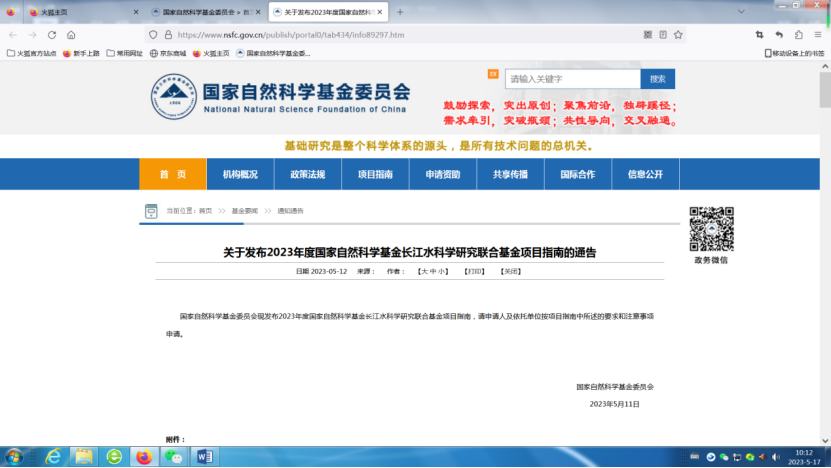Click the 【打印】 print link
The image size is (831, 468).
tap(474, 271)
